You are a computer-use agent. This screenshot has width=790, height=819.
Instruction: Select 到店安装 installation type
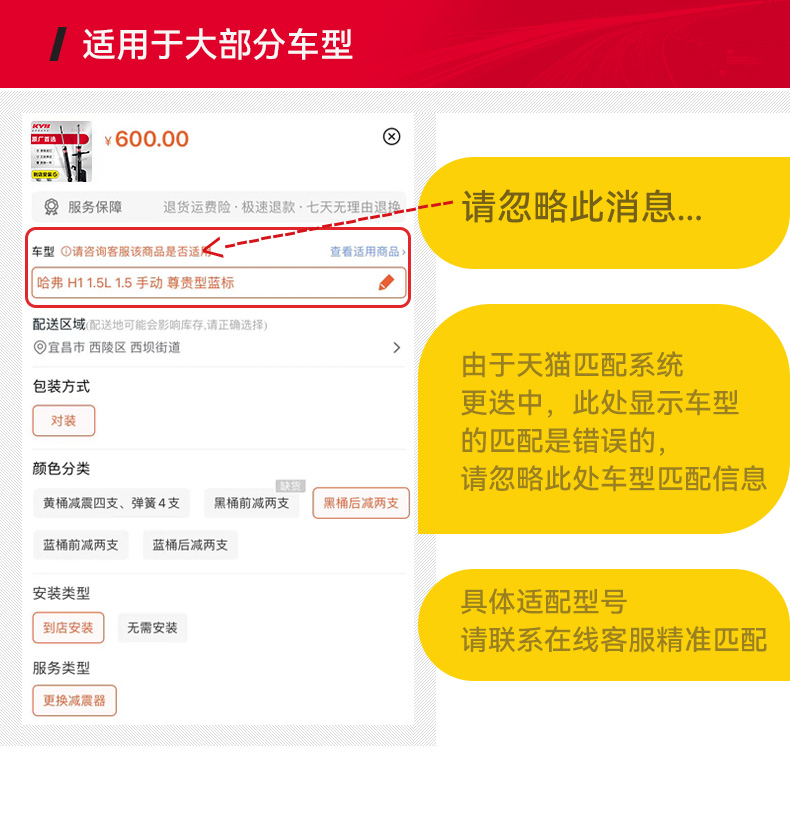68,627
